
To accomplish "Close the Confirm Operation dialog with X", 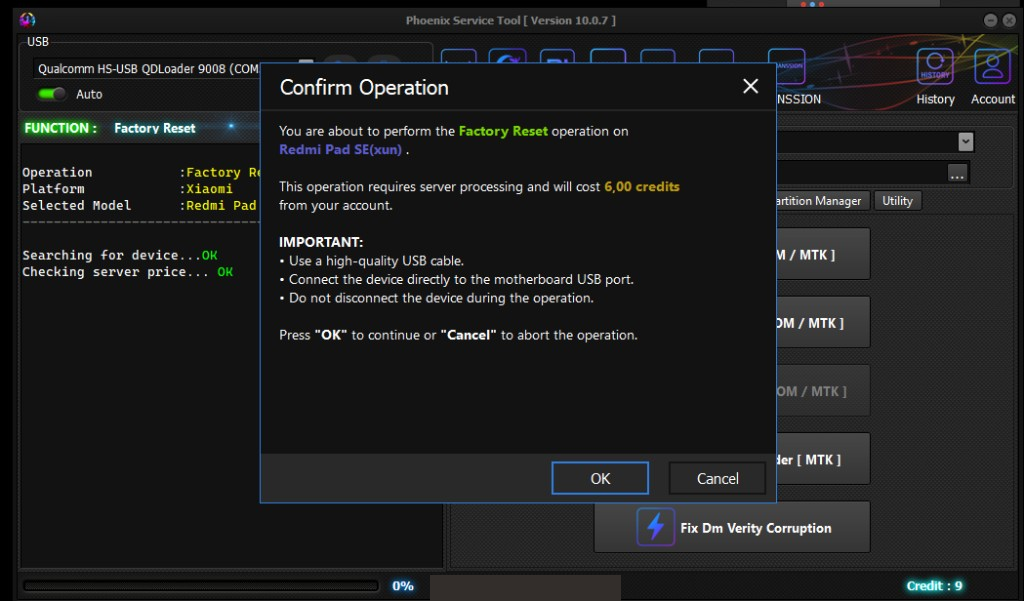I will pyautogui.click(x=750, y=86).
